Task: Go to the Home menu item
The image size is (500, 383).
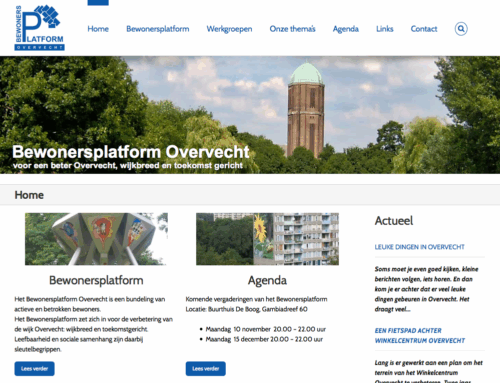Action: pyautogui.click(x=98, y=29)
